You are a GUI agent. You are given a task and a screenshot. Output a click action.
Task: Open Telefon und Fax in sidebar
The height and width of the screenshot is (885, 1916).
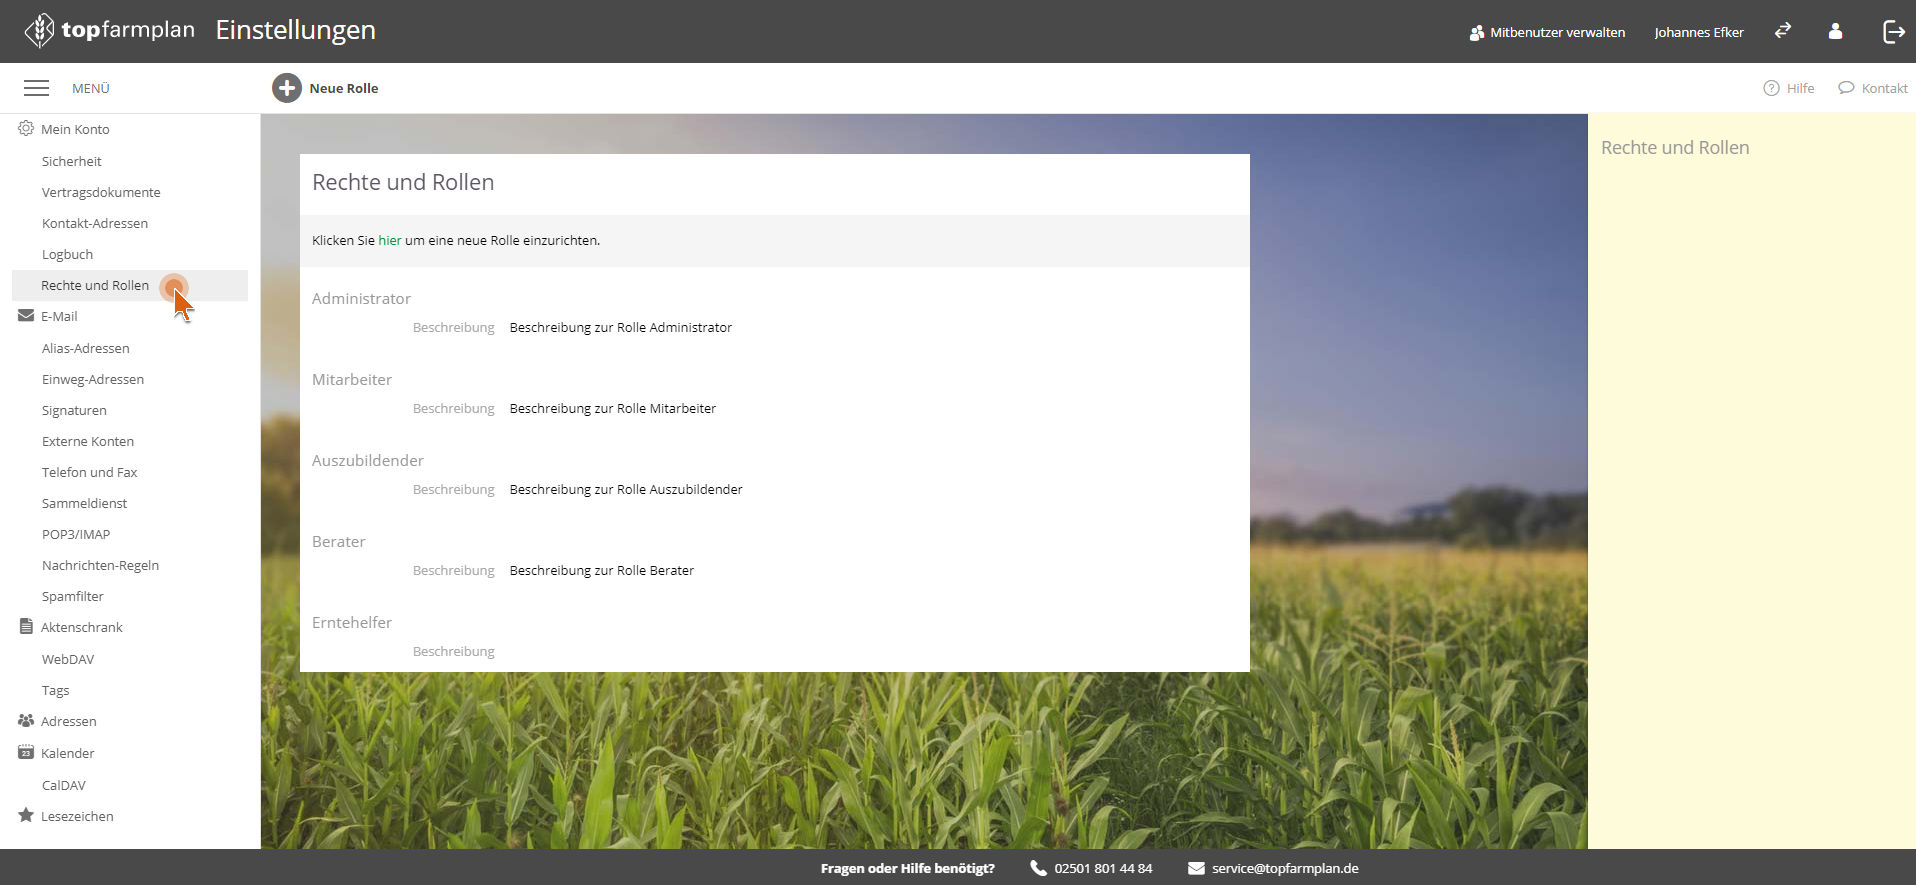pos(90,472)
